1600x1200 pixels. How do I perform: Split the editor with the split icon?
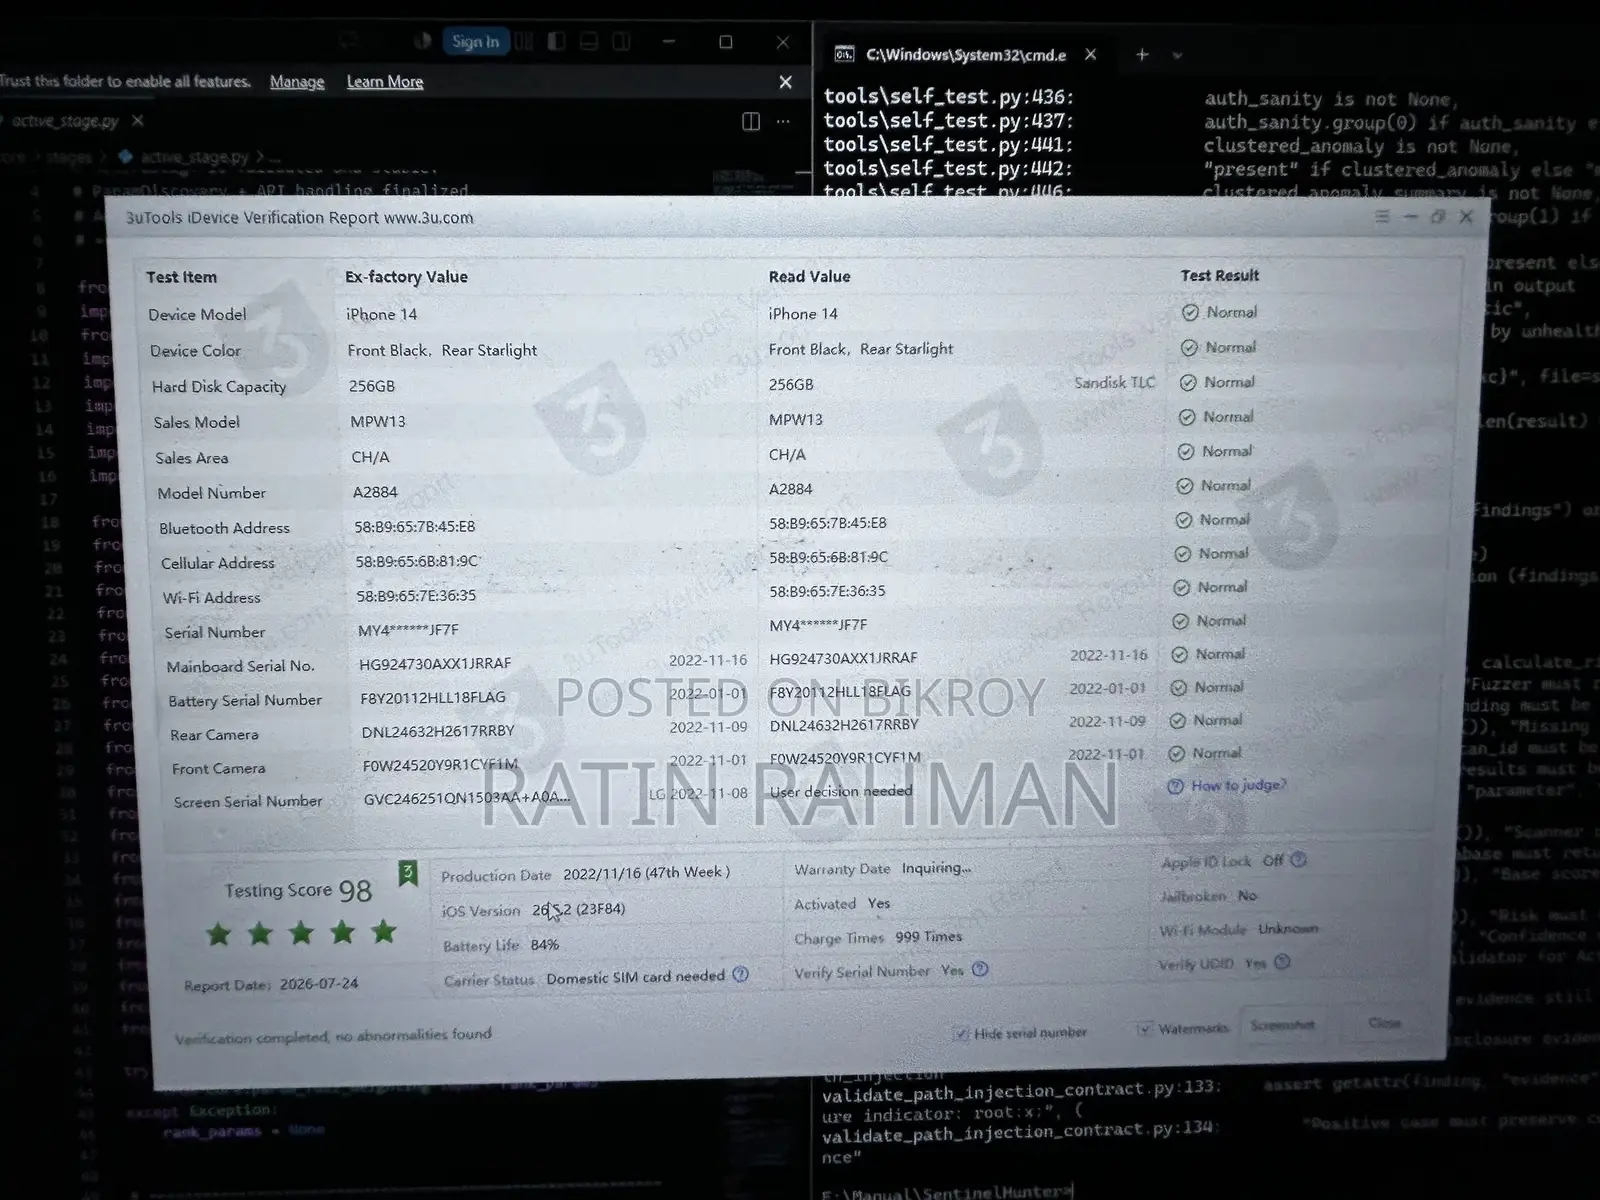pyautogui.click(x=751, y=121)
